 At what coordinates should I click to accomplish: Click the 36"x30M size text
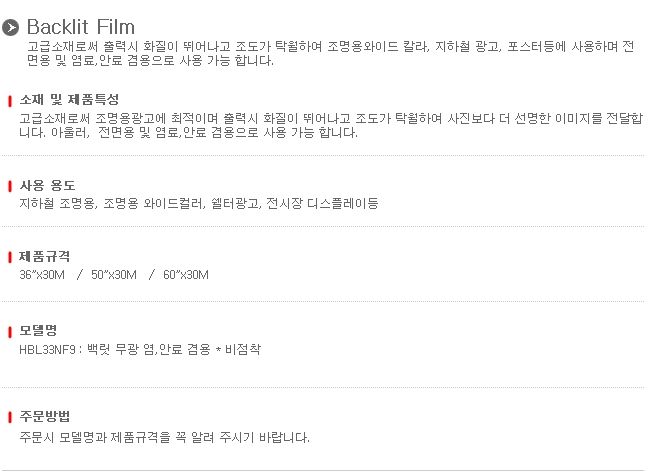(42, 275)
